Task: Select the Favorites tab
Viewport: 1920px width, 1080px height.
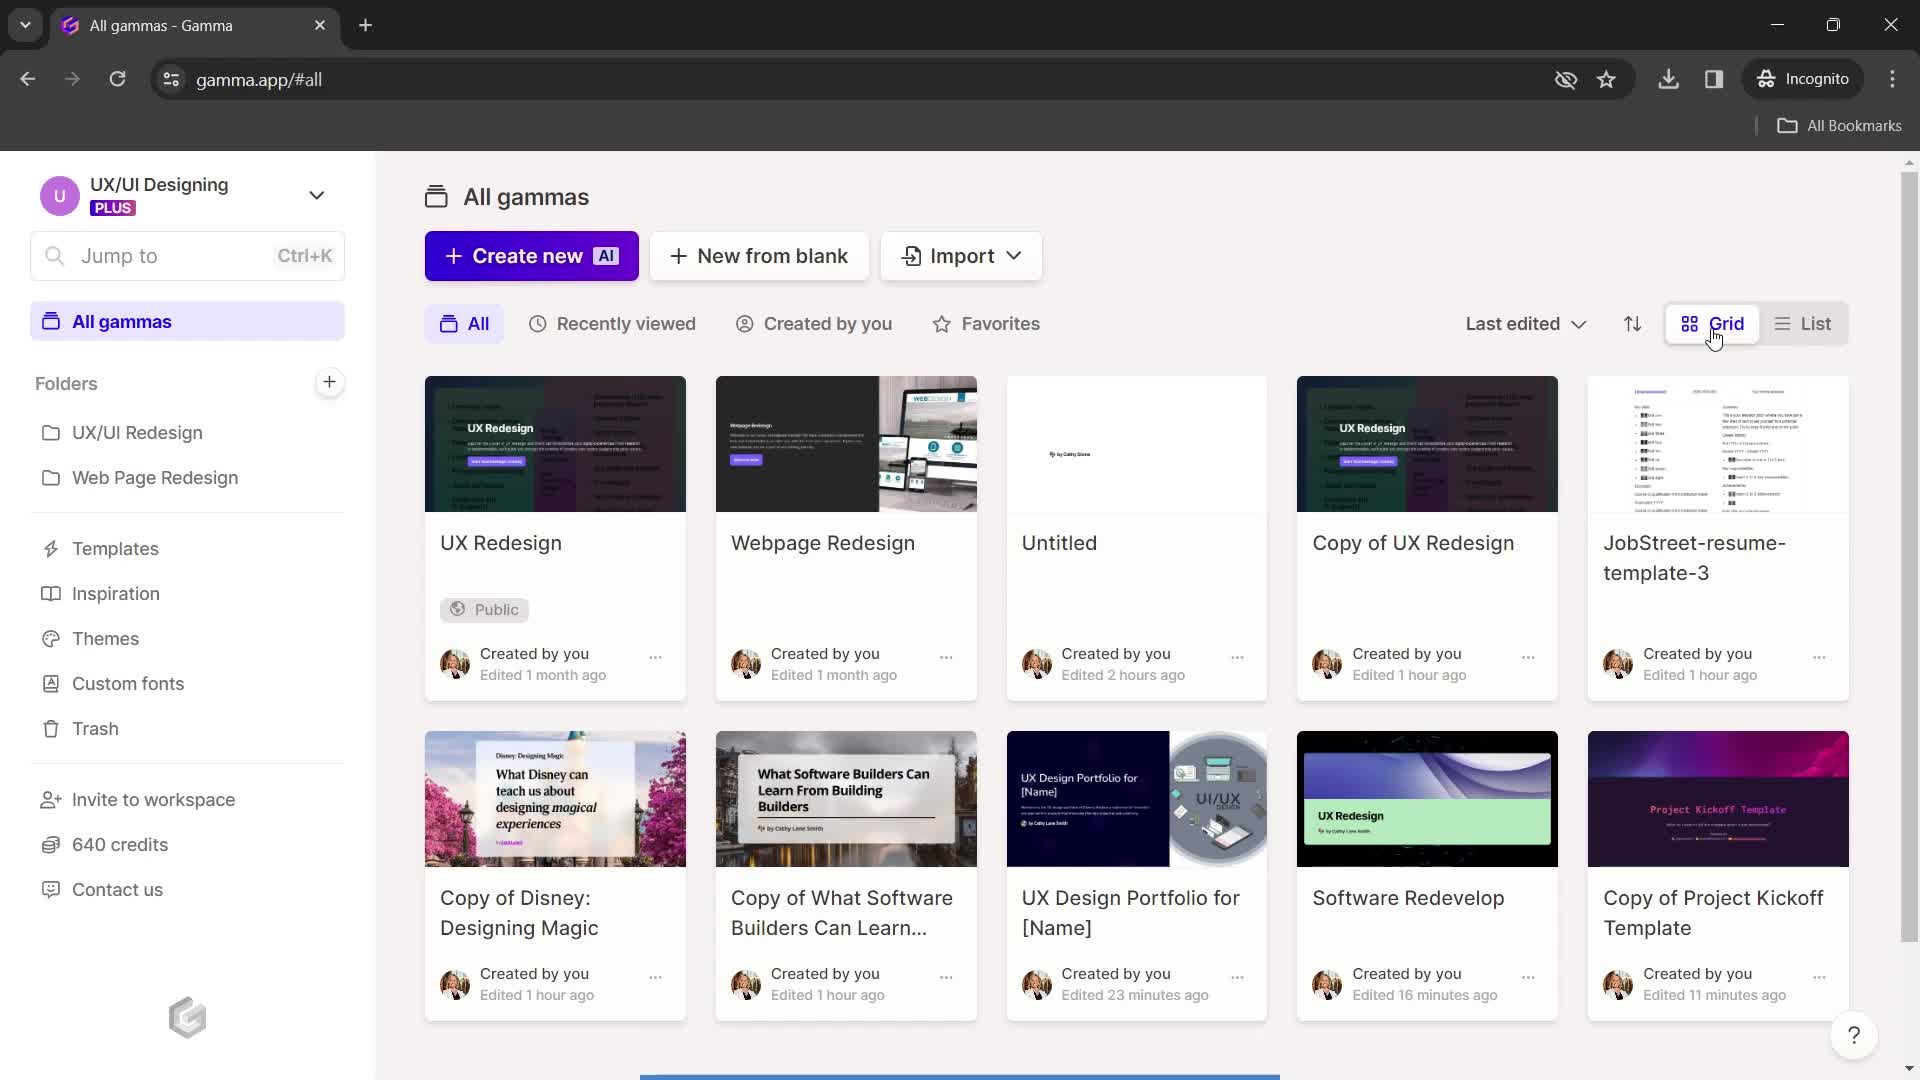Action: pyautogui.click(x=986, y=323)
